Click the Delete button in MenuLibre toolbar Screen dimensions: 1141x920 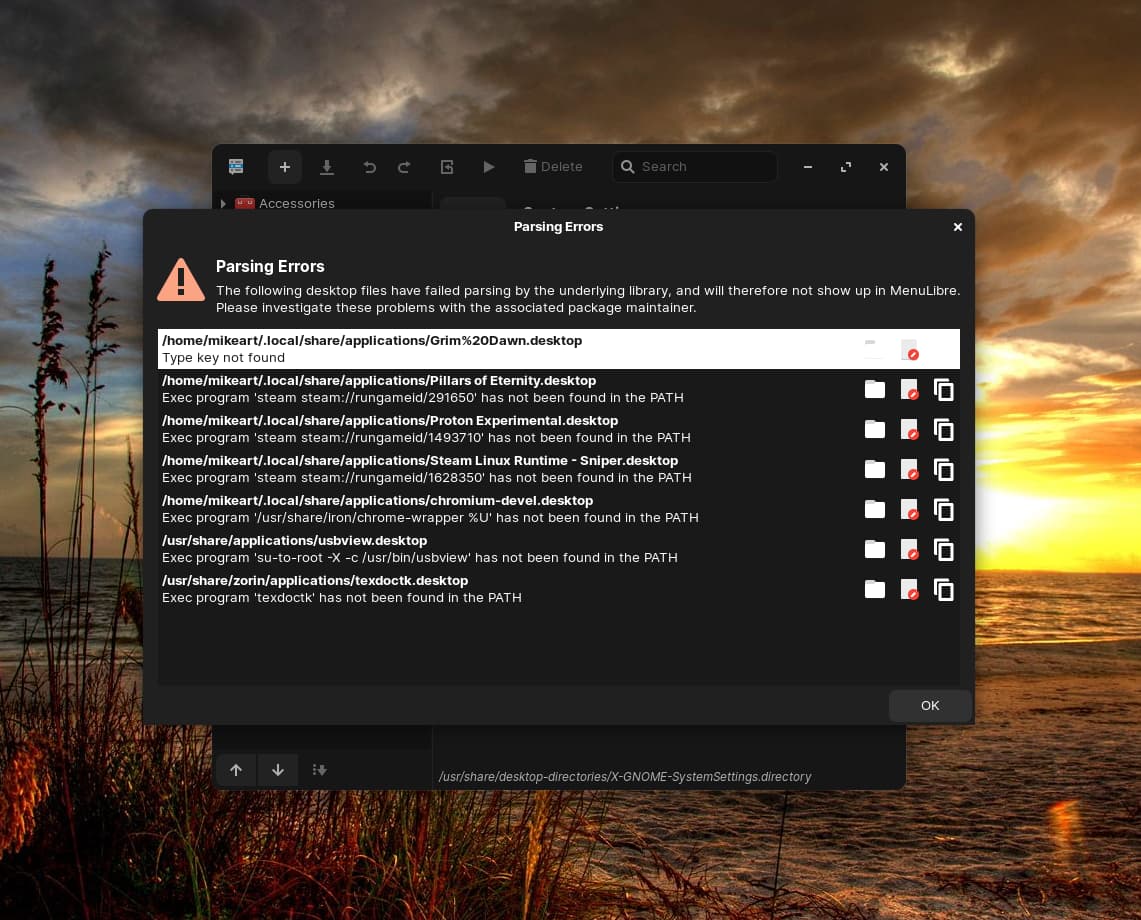pos(553,167)
